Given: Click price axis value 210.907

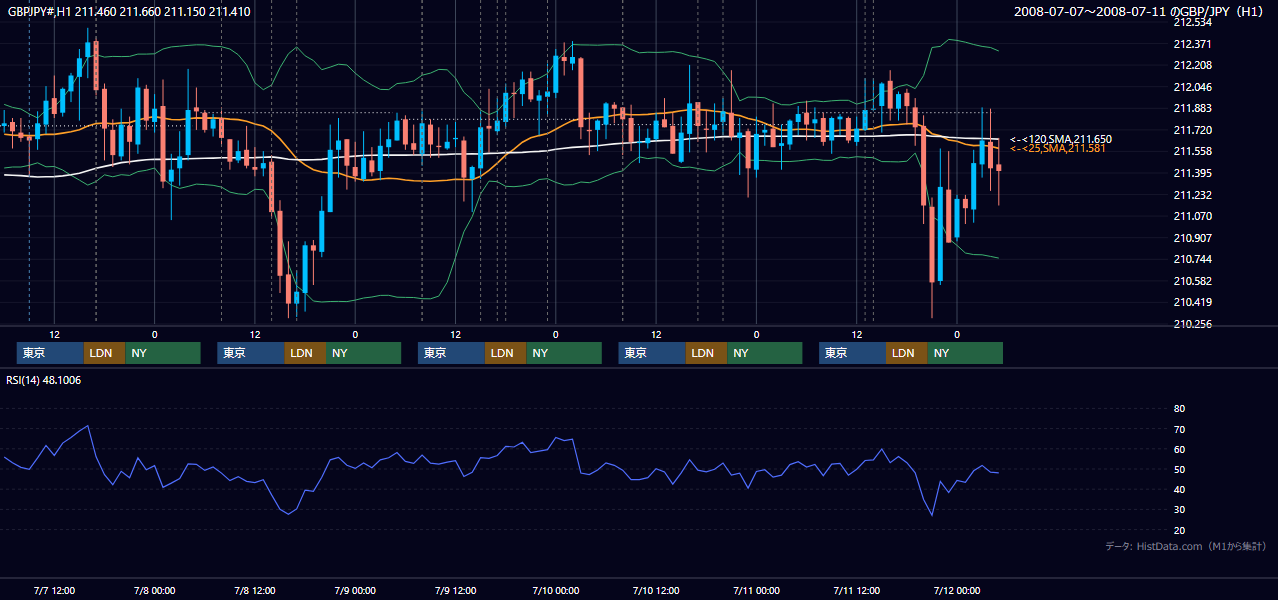Looking at the screenshot, I should (1192, 238).
